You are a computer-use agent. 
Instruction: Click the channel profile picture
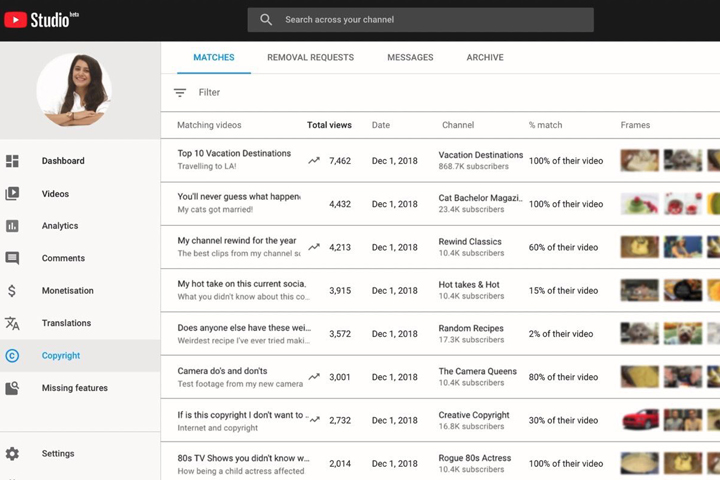74,90
